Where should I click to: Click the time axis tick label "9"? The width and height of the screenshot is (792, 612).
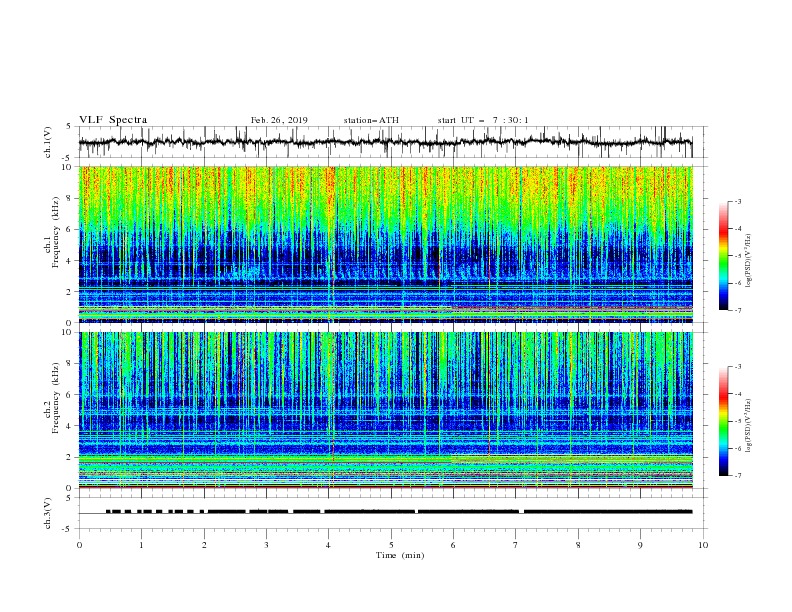tap(640, 545)
